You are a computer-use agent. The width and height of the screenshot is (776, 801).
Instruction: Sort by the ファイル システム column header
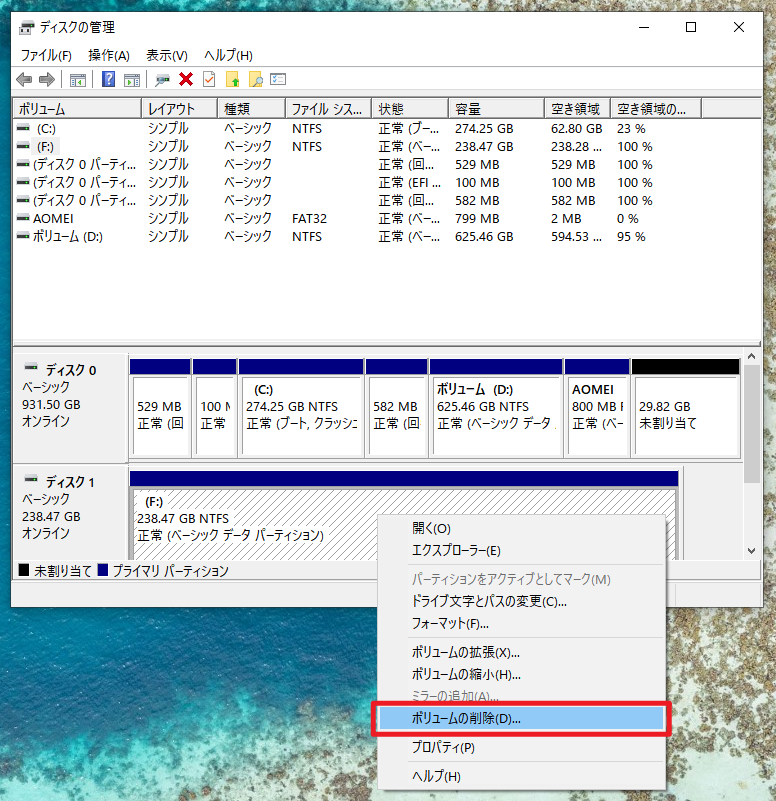[x=327, y=108]
